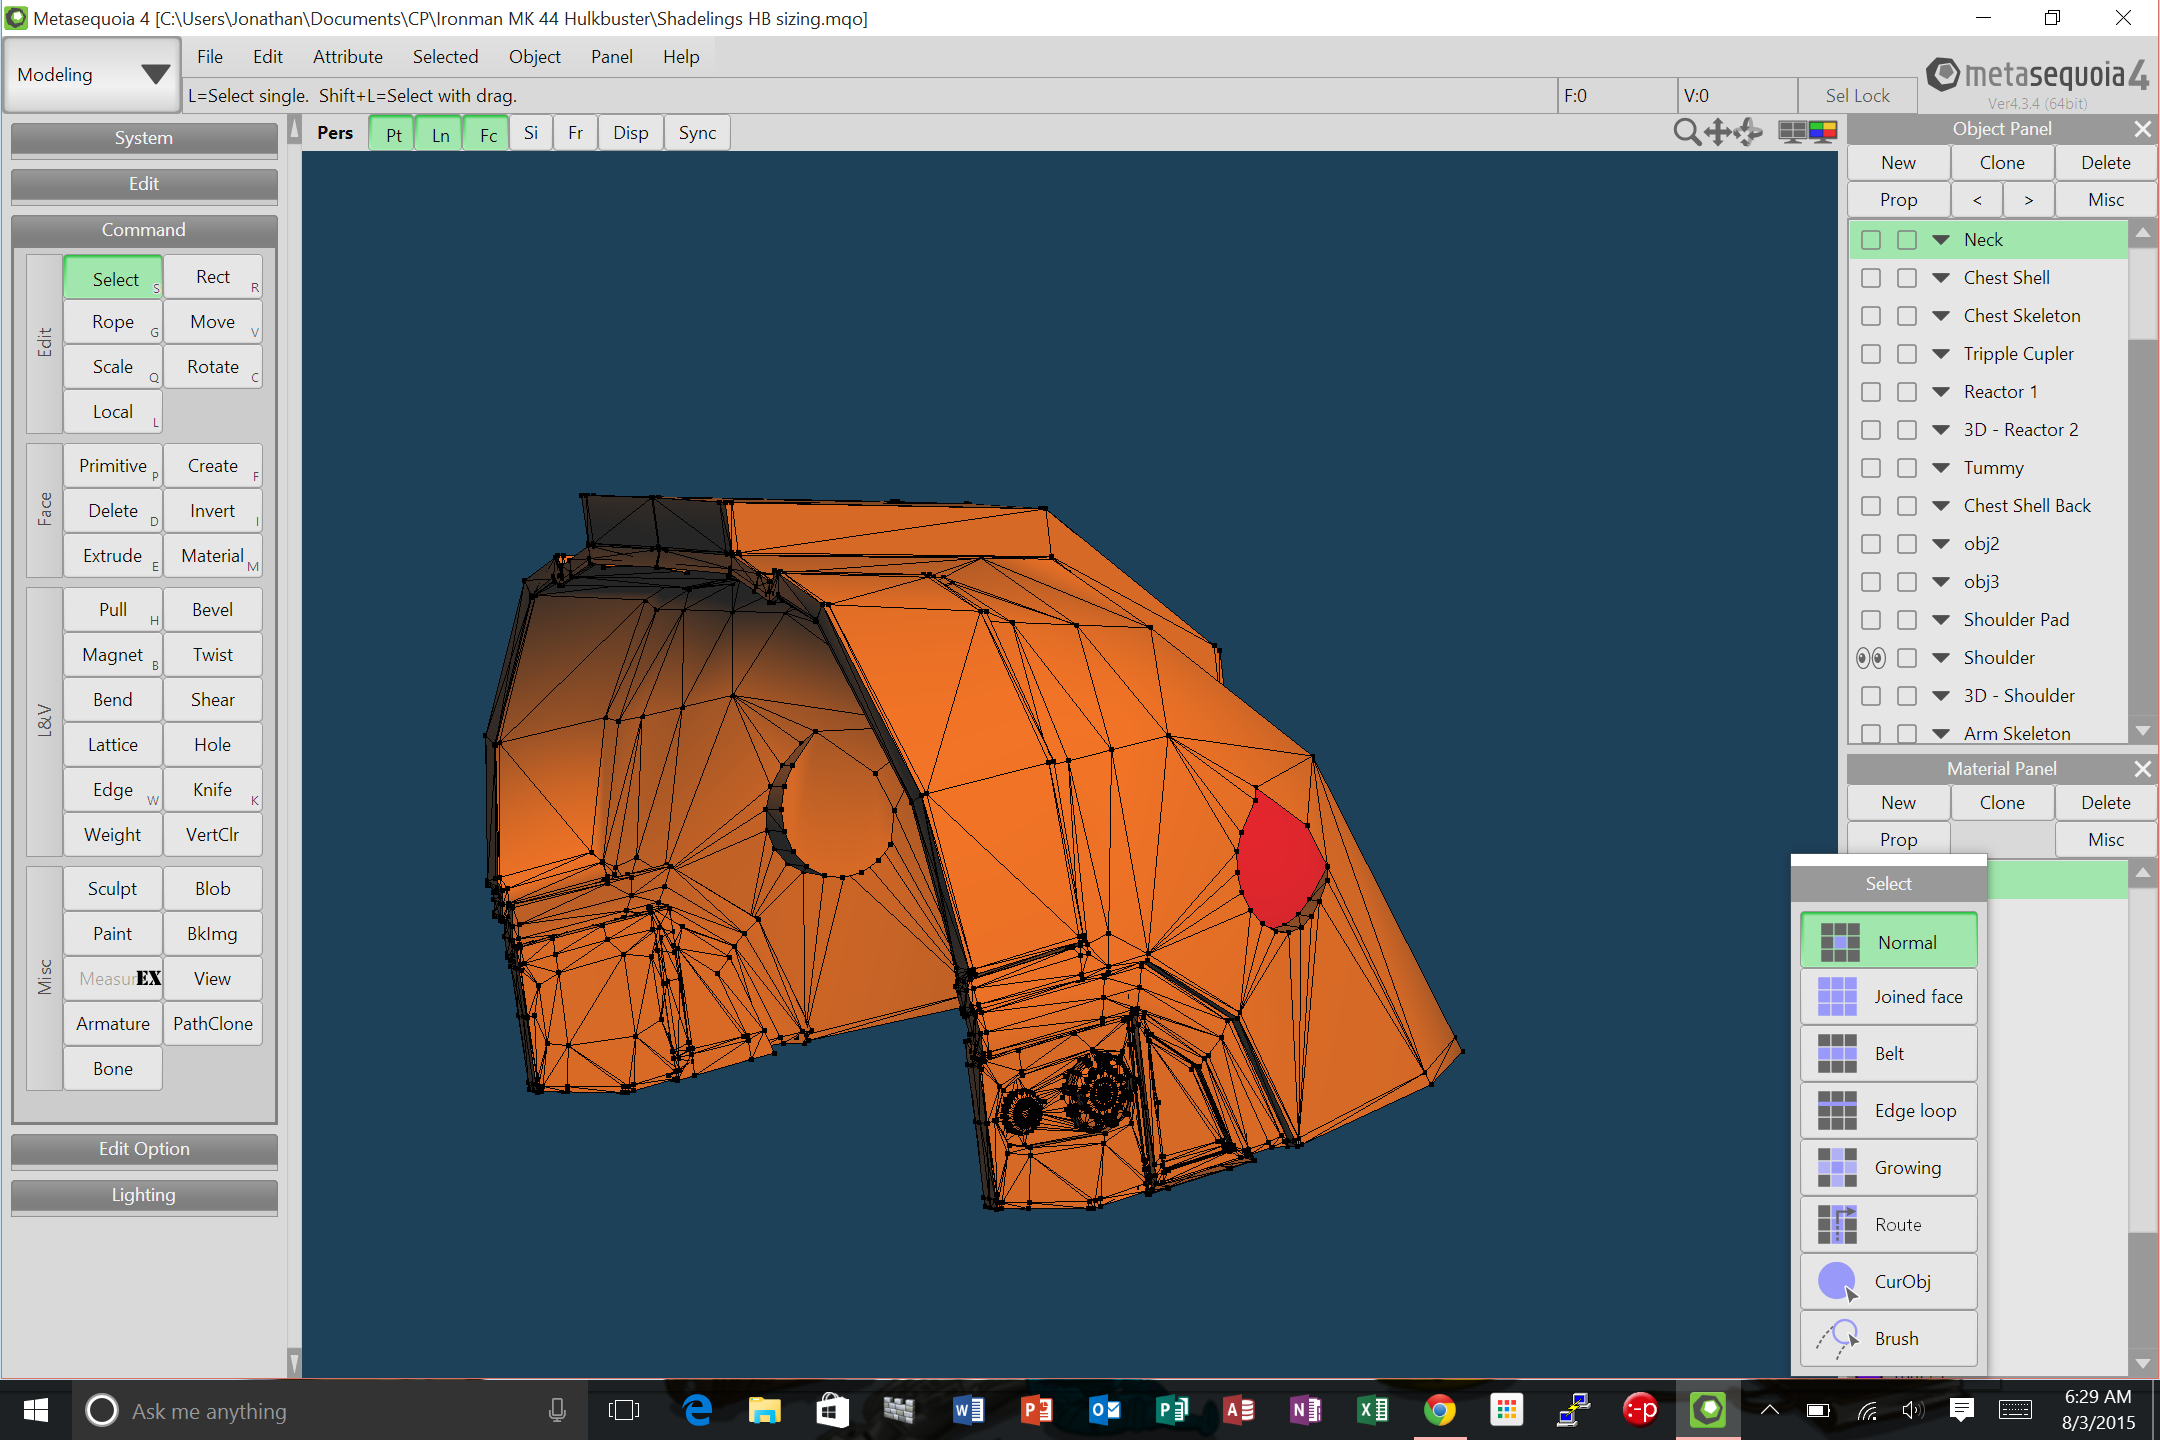Open the File menu
The image size is (2160, 1440).
click(210, 57)
